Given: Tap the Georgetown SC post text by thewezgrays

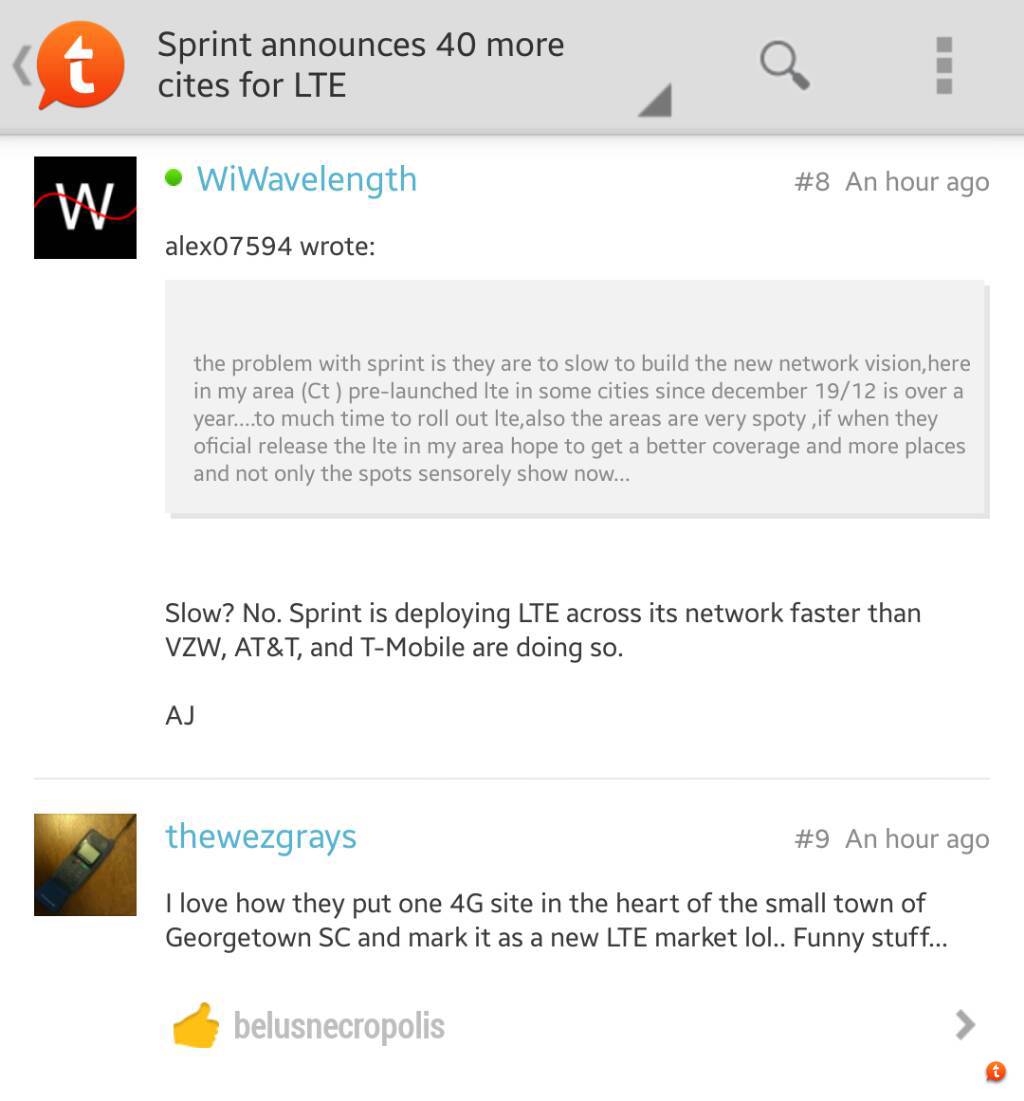Looking at the screenshot, I should (556, 920).
